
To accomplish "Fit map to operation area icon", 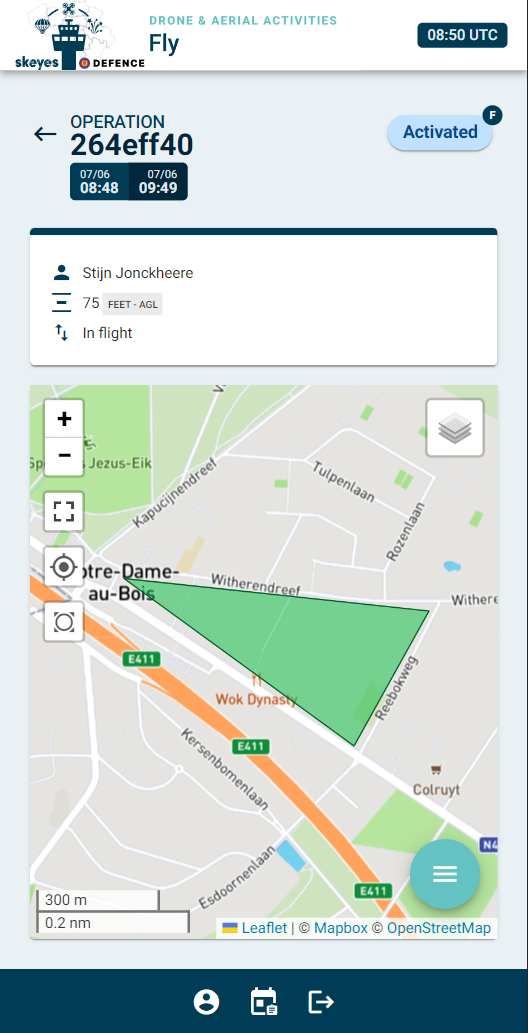I will tap(64, 621).
